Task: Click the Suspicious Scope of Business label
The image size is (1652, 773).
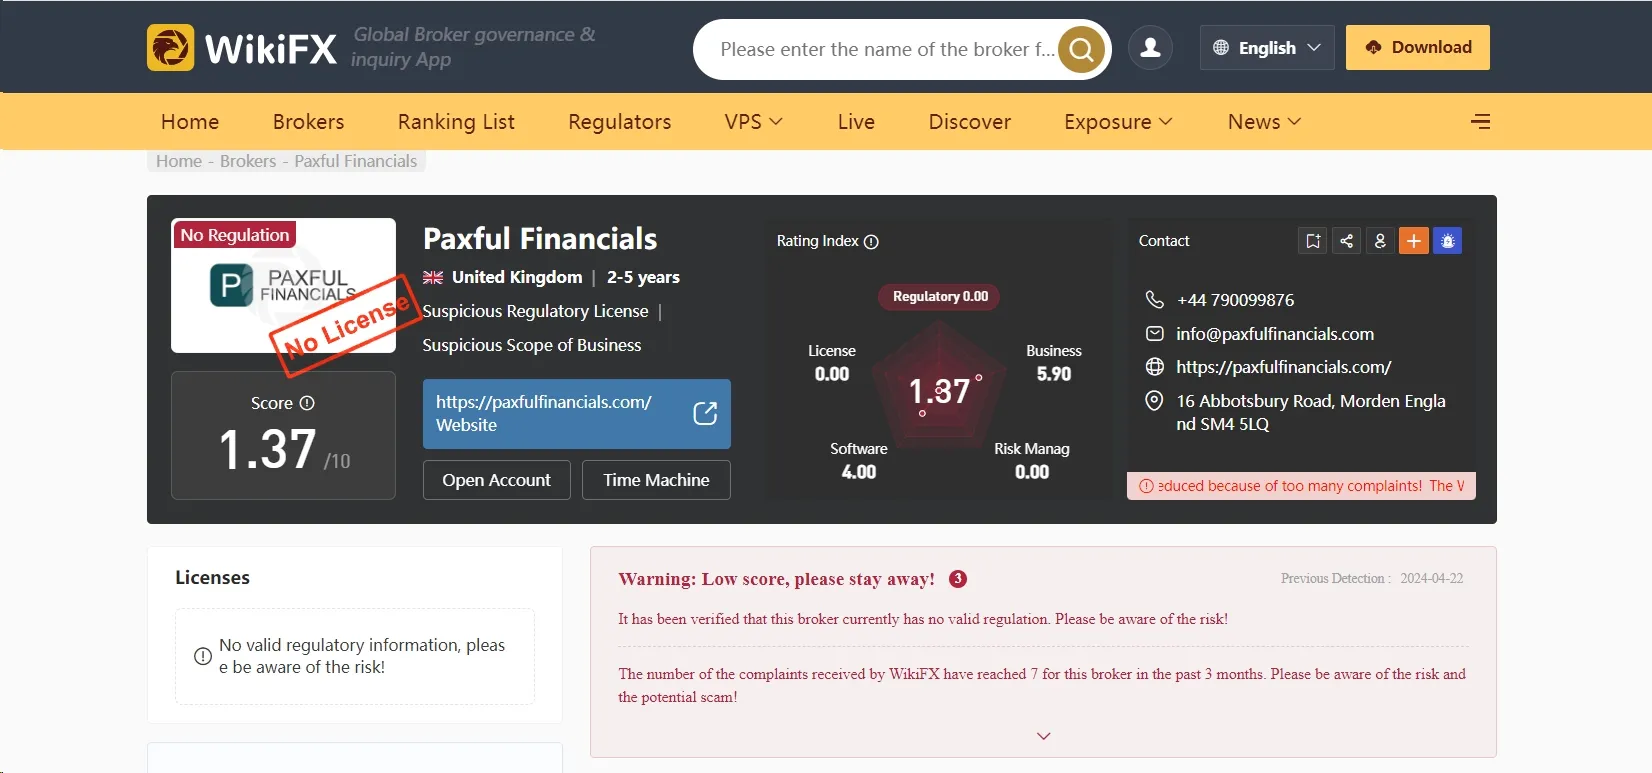Action: pyautogui.click(x=532, y=345)
